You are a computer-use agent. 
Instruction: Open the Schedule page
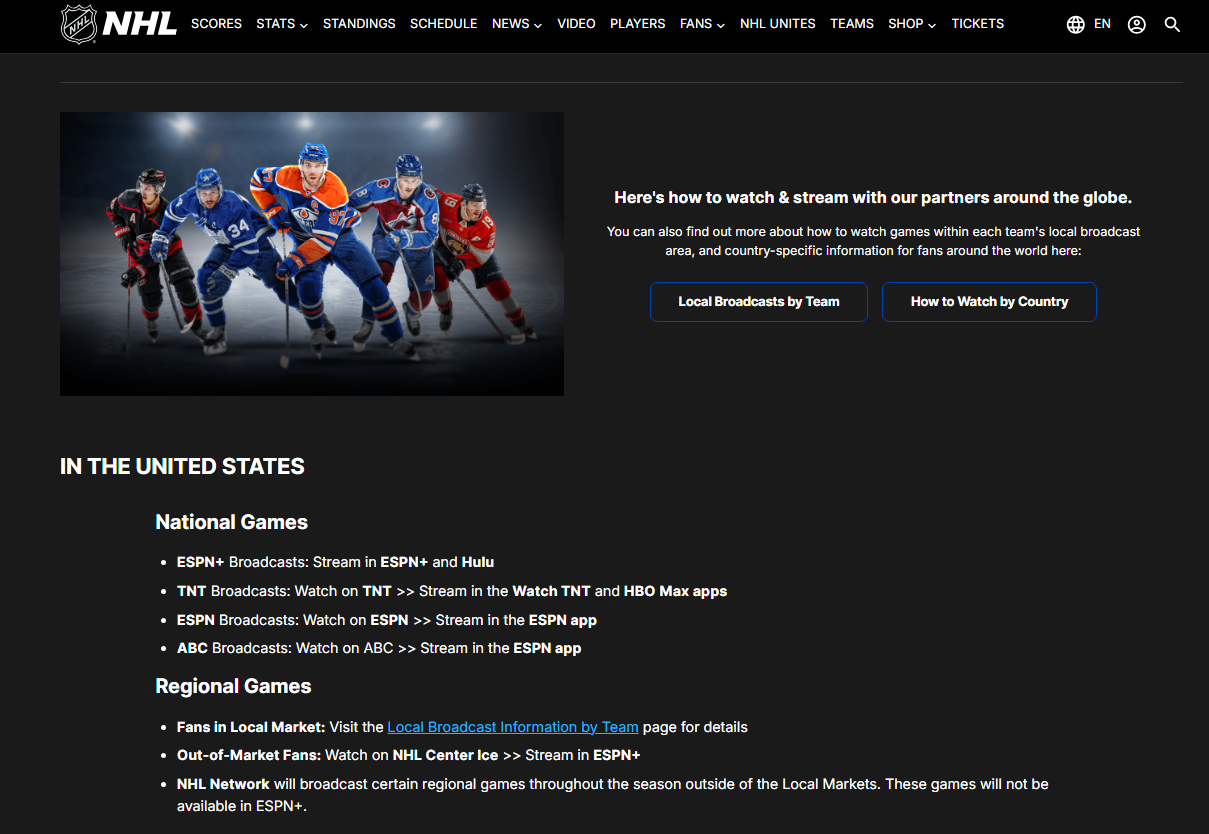444,23
